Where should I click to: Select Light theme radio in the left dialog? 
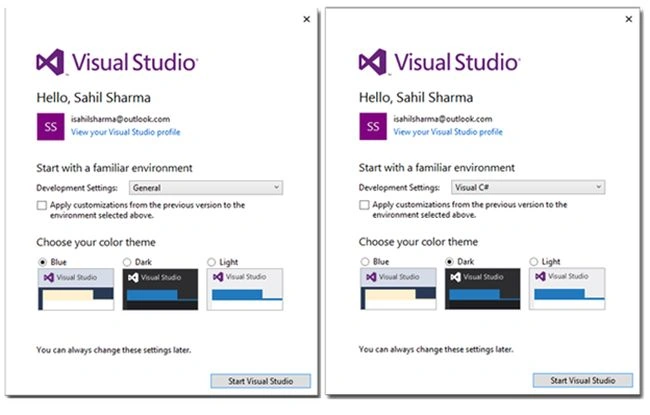[x=211, y=262]
